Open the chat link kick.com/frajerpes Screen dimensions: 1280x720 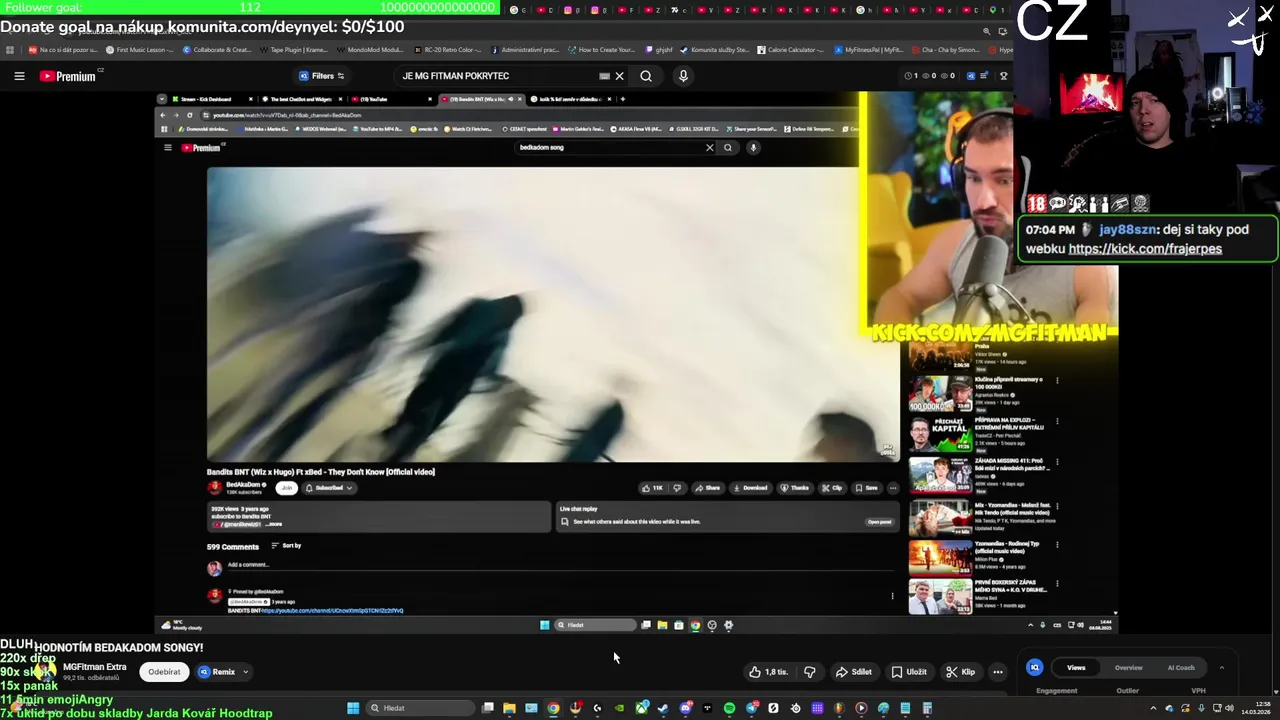click(1145, 249)
